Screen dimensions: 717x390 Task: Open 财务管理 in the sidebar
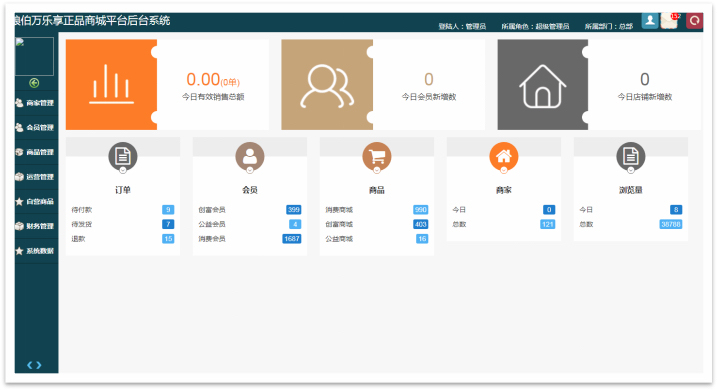click(36, 226)
